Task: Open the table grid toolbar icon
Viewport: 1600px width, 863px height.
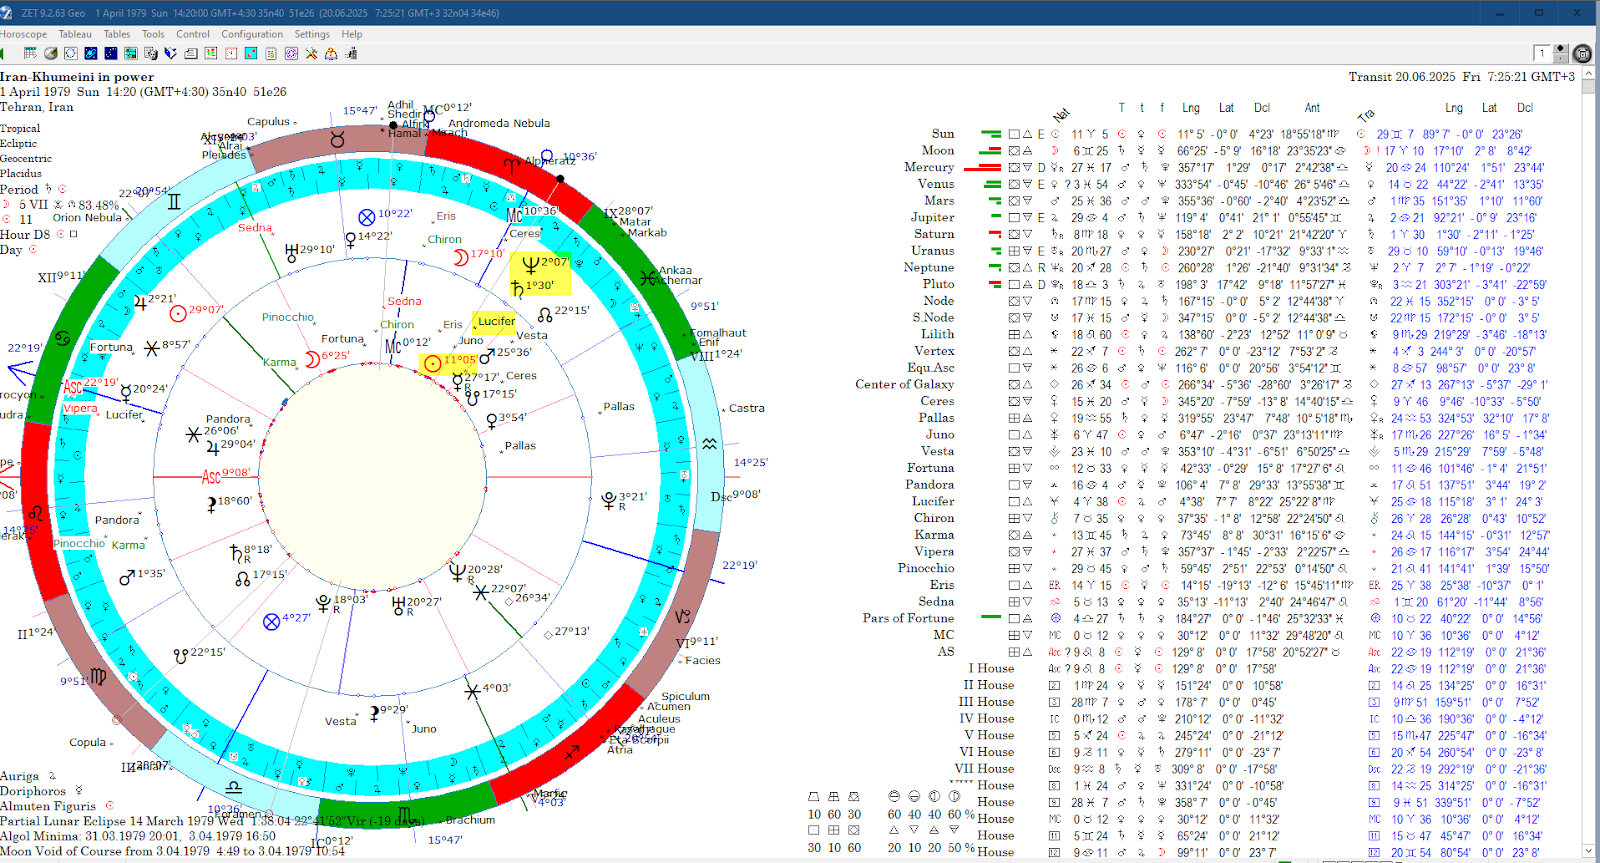Action: pyautogui.click(x=30, y=53)
